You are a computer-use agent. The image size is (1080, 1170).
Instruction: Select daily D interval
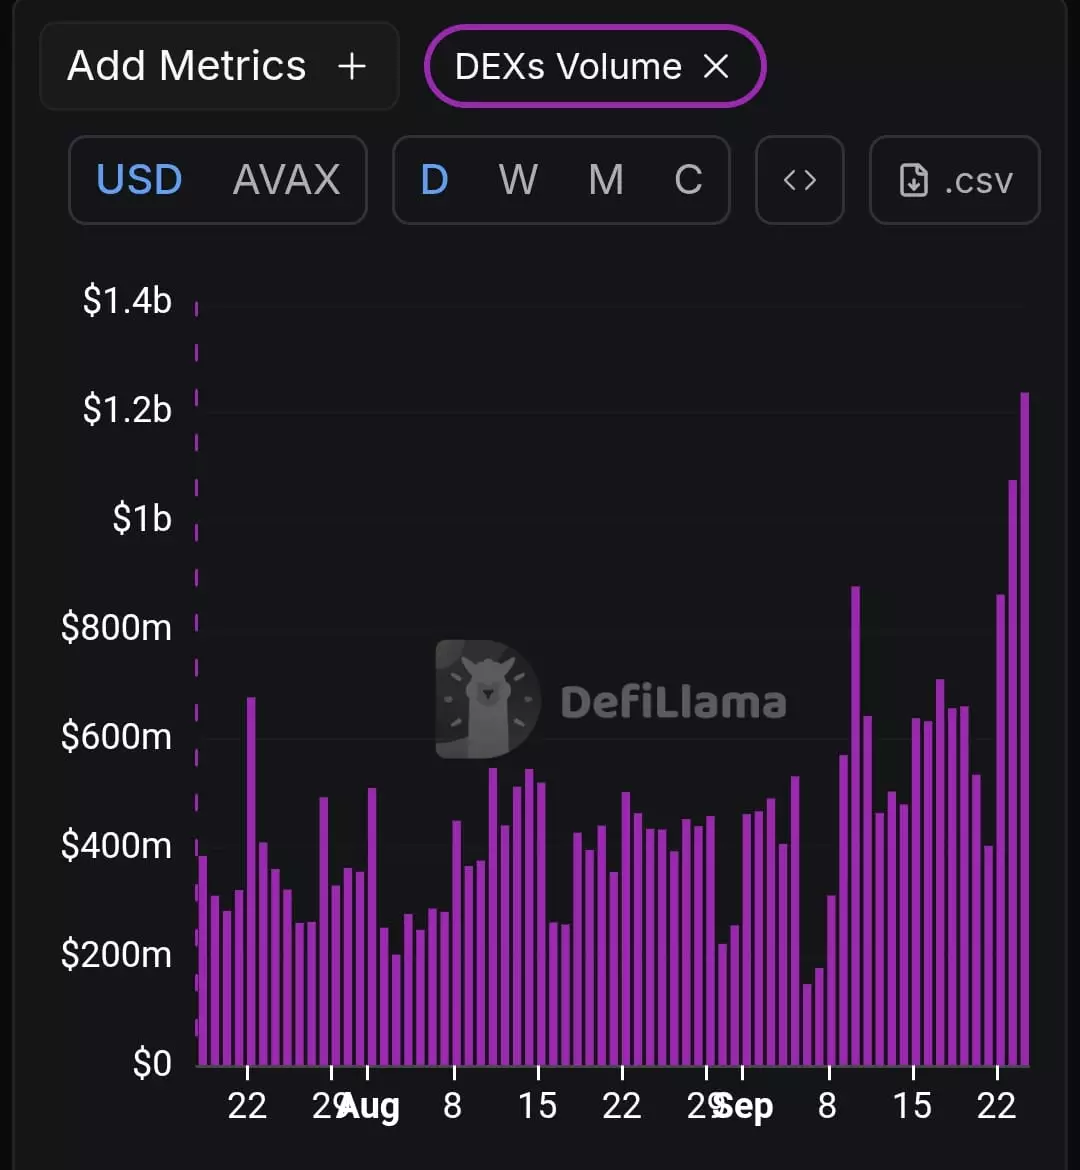(x=434, y=180)
